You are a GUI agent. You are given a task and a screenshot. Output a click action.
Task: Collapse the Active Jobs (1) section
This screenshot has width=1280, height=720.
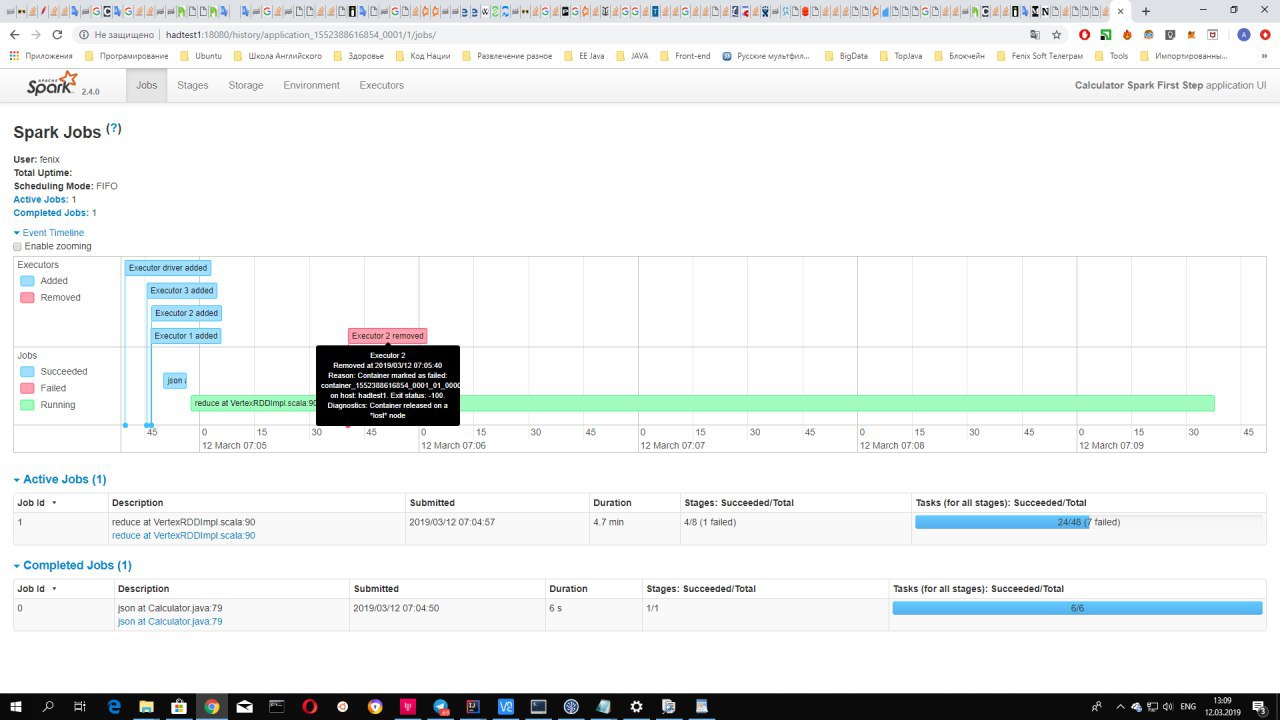pyautogui.click(x=60, y=480)
